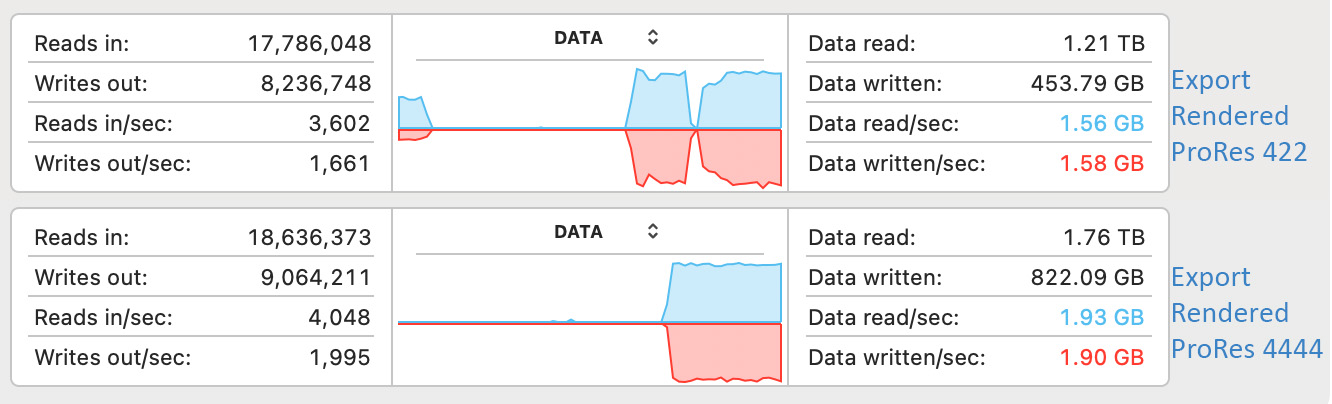Screen dimensions: 1332x404
Task: Click the up-down chevron icon in the ProRes 4444 panel
Action: pyautogui.click(x=652, y=232)
